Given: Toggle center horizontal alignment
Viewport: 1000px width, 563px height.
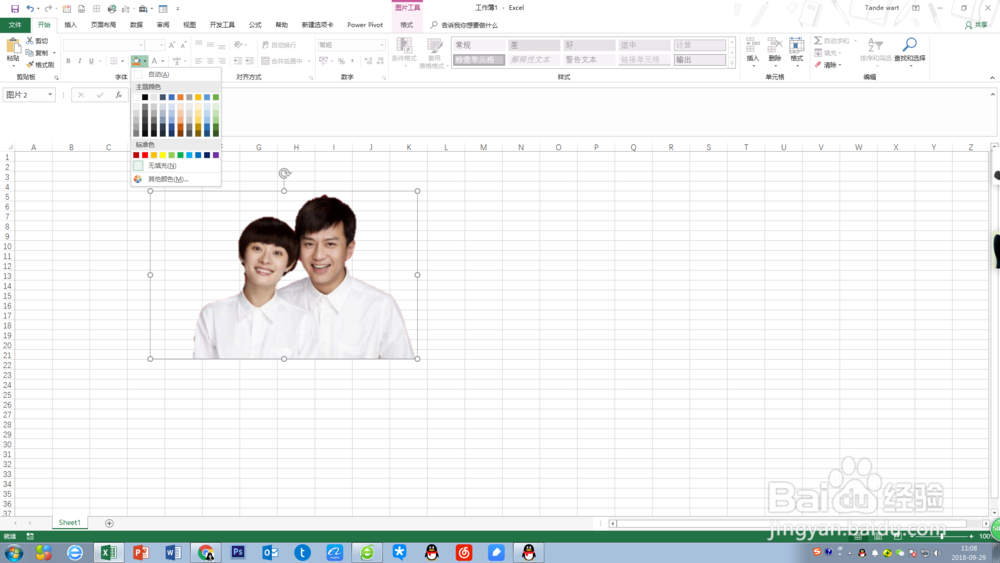Looking at the screenshot, I should (210, 61).
